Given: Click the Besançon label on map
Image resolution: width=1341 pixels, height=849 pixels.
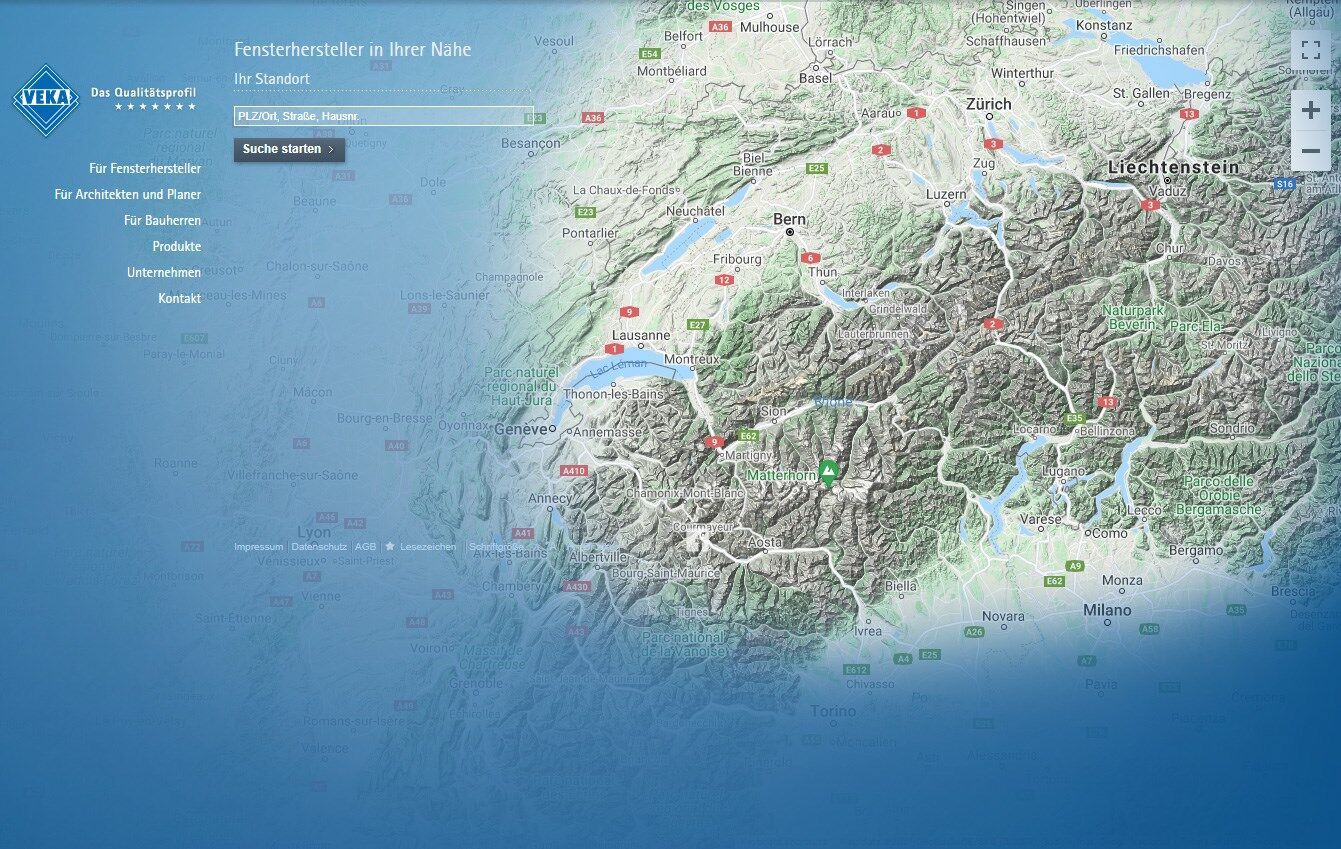Looking at the screenshot, I should (x=530, y=144).
